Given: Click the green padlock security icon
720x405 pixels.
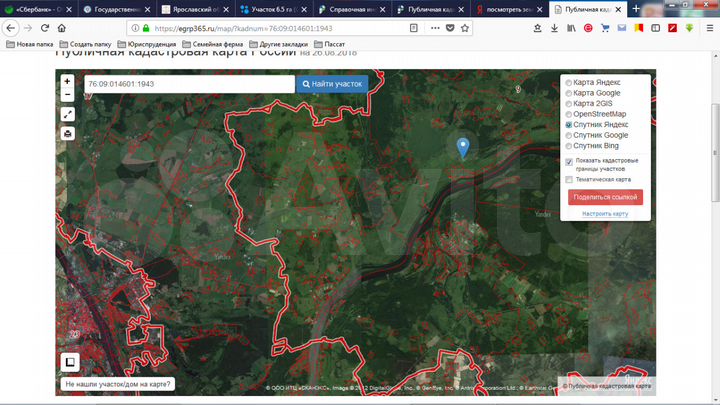Looking at the screenshot, I should click(x=146, y=28).
